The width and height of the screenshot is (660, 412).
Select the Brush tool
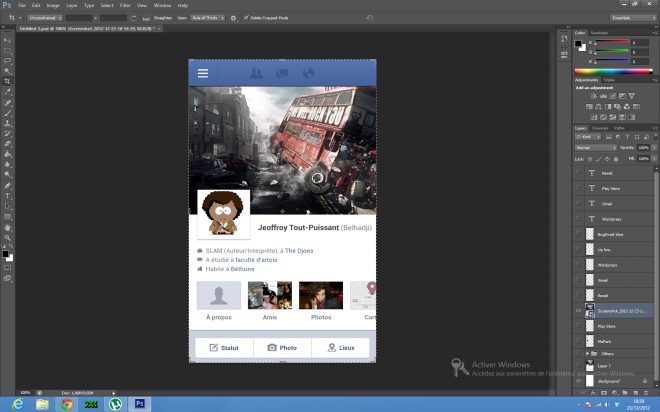(8, 113)
